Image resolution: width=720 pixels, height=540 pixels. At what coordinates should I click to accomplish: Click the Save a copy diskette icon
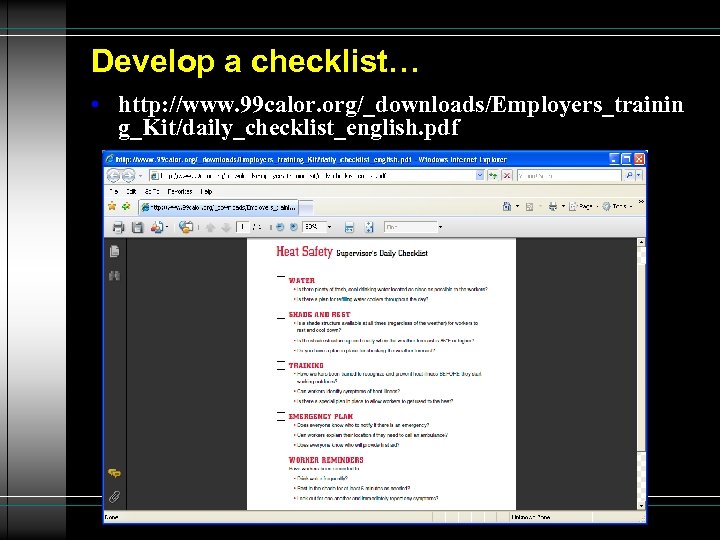pos(137,227)
